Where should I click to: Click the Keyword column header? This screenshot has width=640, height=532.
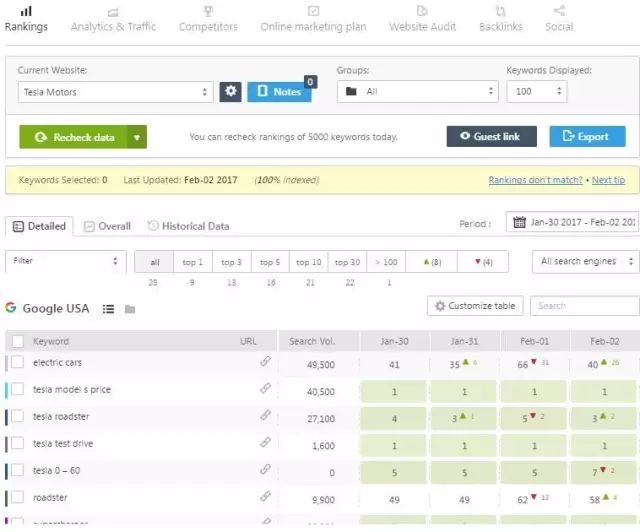[51, 341]
